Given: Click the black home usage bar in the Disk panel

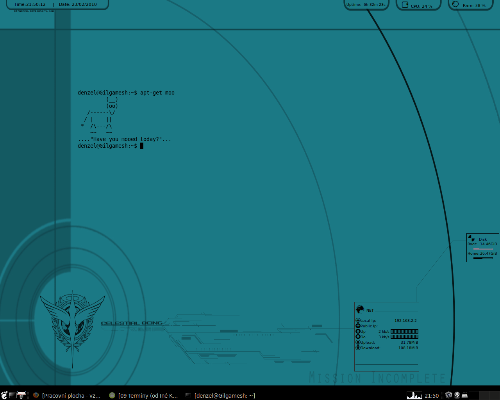Looking at the screenshot, I should click(483, 258).
